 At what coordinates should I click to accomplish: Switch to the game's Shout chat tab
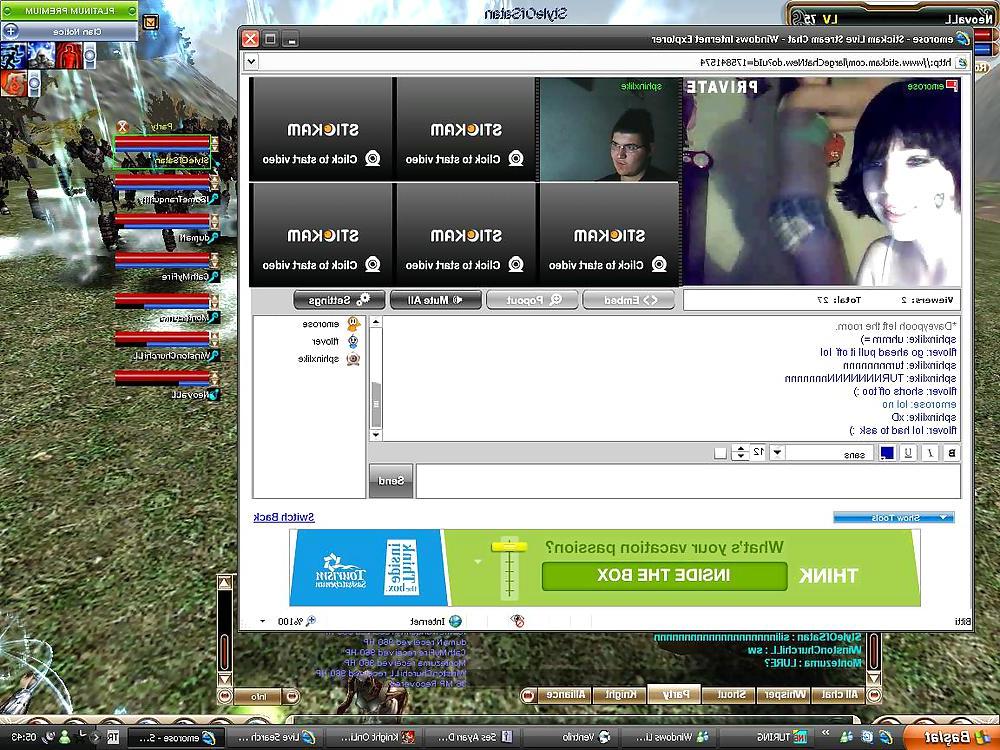[x=728, y=695]
